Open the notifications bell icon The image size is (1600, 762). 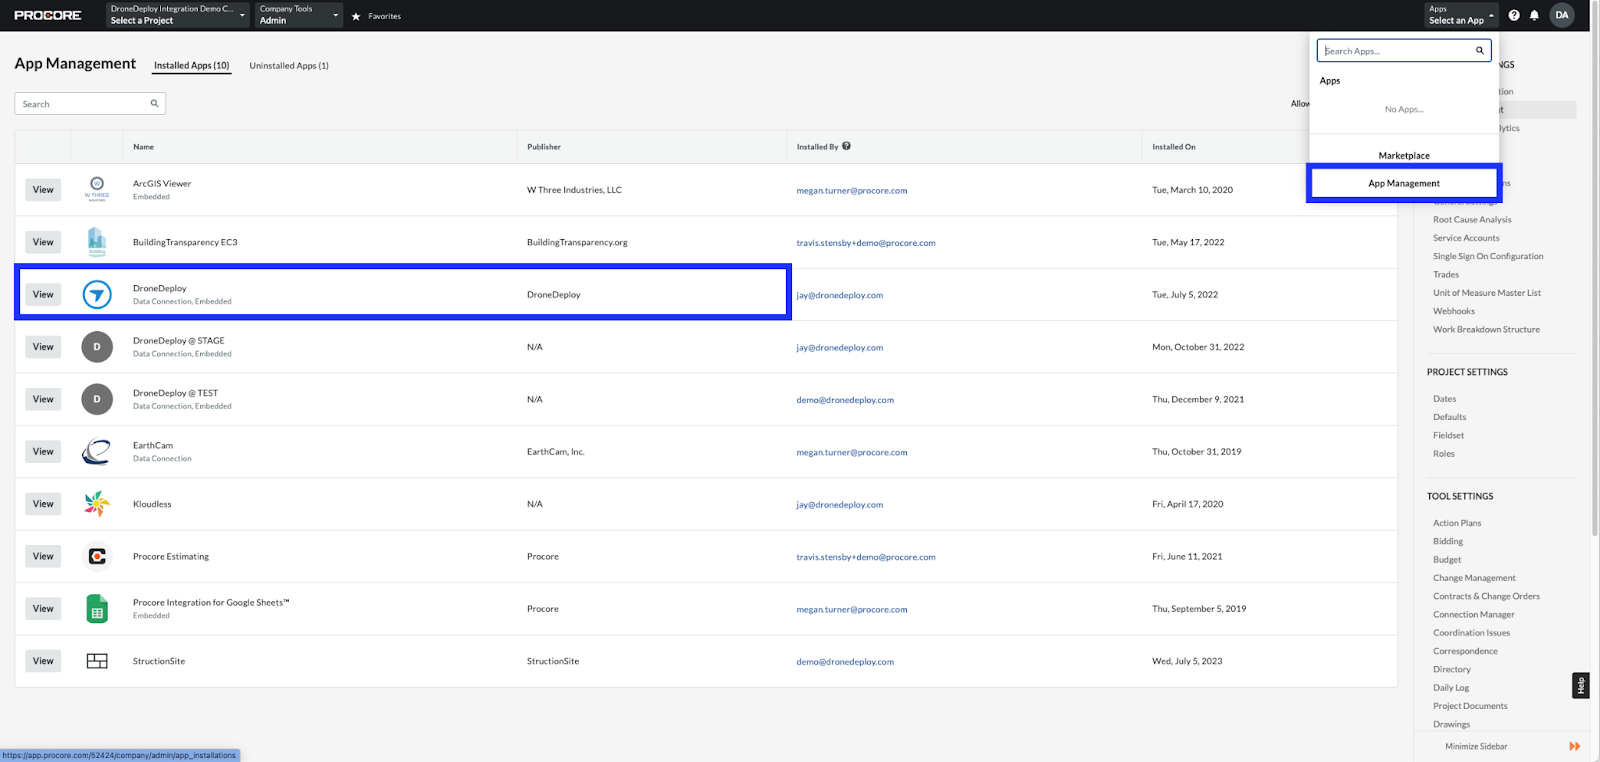point(1534,15)
